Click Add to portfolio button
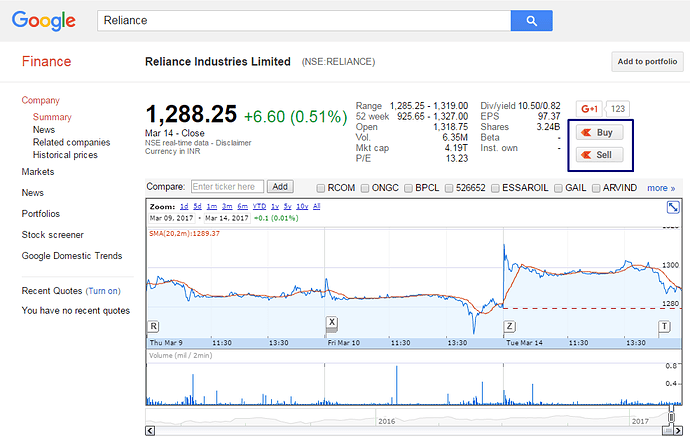 [x=647, y=62]
